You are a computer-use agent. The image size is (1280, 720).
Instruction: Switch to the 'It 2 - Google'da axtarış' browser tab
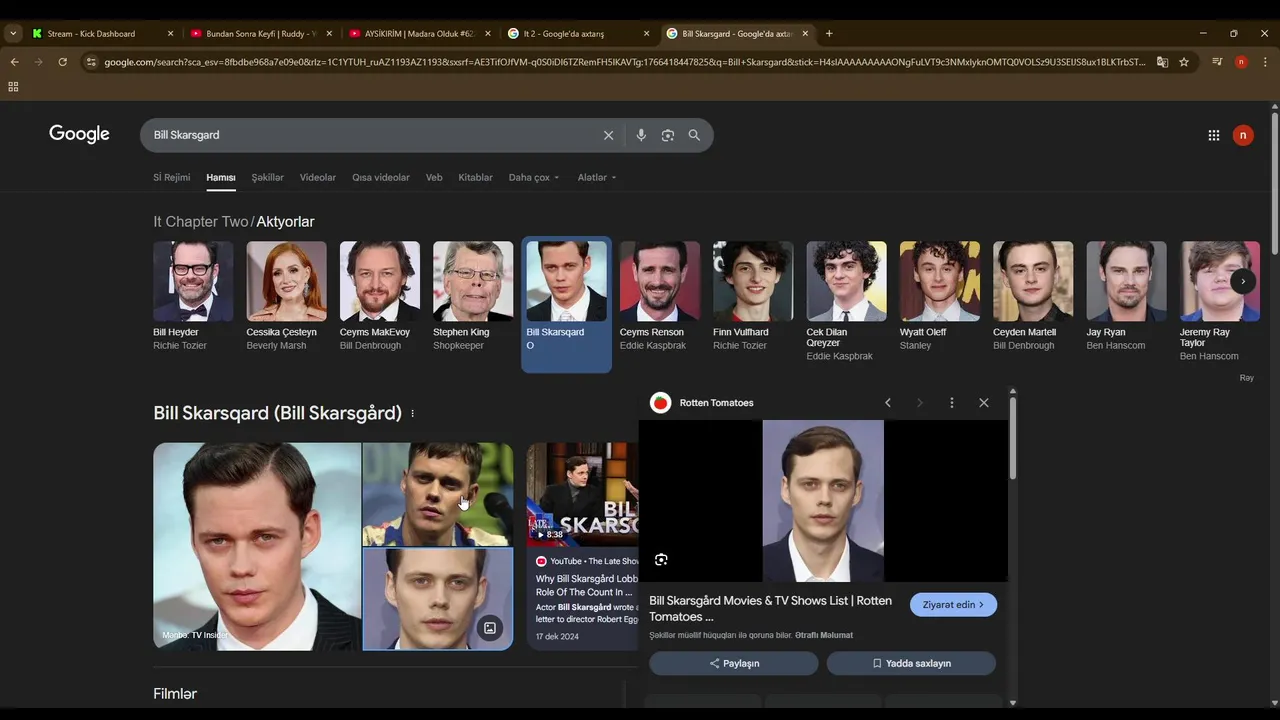coord(580,33)
